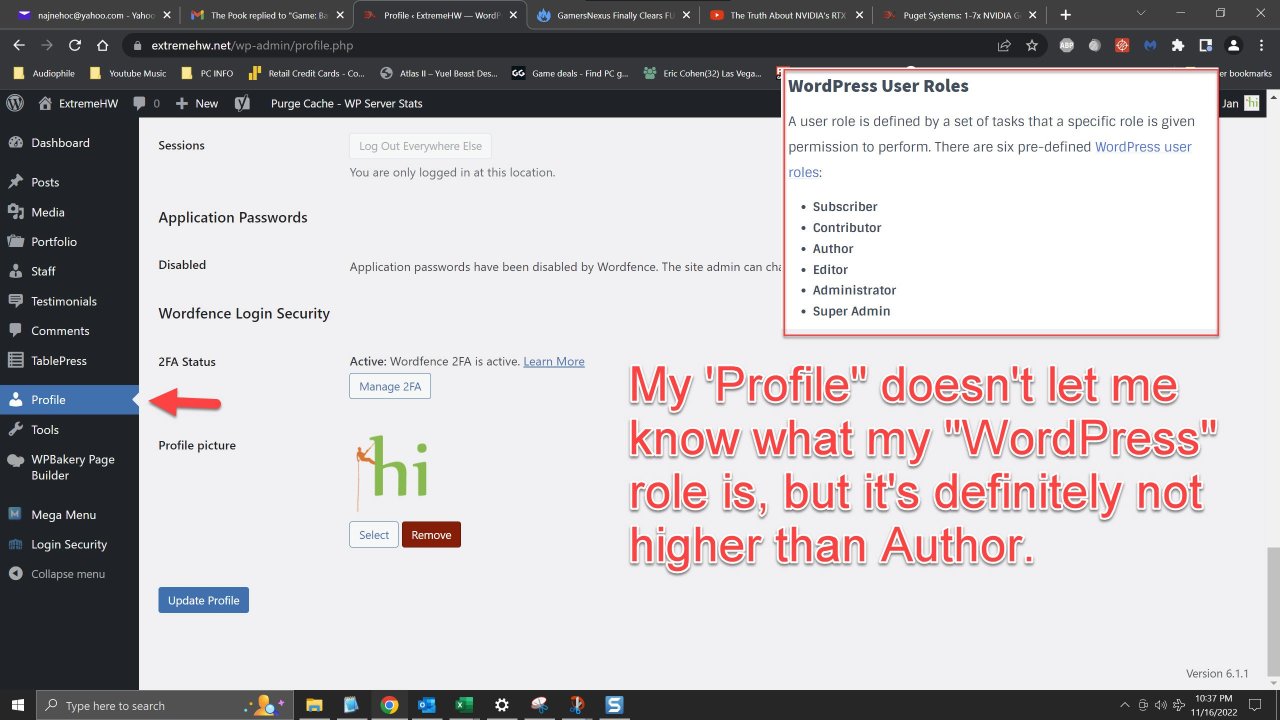Open Mega Menu settings

coord(63,515)
